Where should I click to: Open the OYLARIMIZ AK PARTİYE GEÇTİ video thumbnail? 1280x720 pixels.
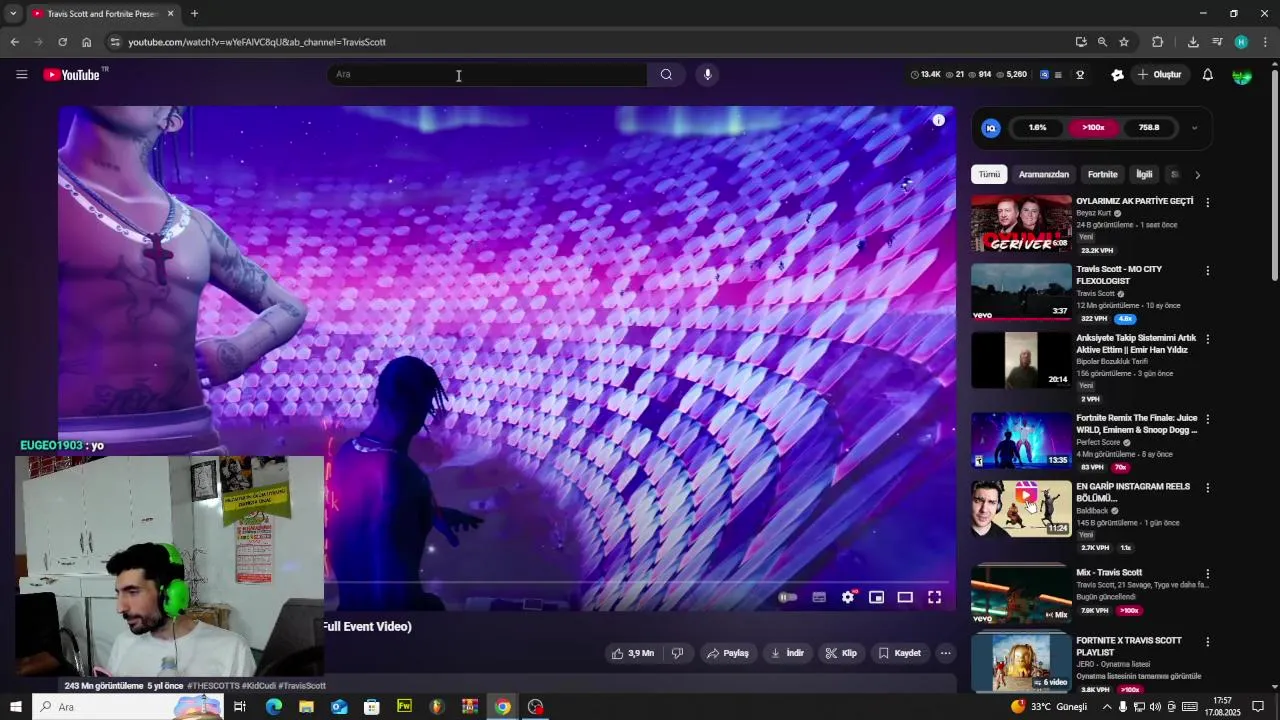(1021, 223)
